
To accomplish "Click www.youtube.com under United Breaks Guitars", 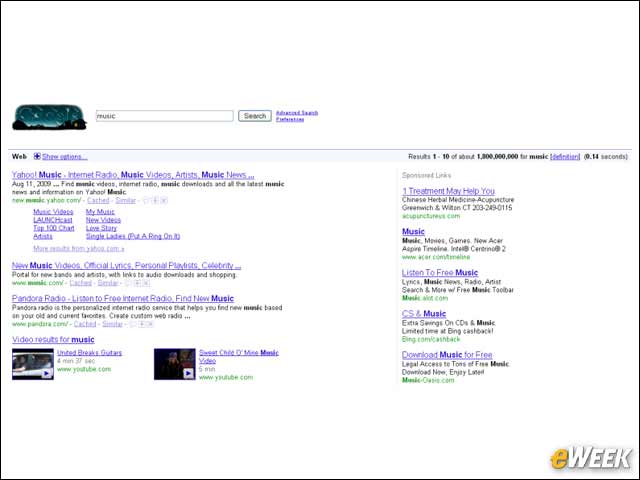I will tap(84, 369).
